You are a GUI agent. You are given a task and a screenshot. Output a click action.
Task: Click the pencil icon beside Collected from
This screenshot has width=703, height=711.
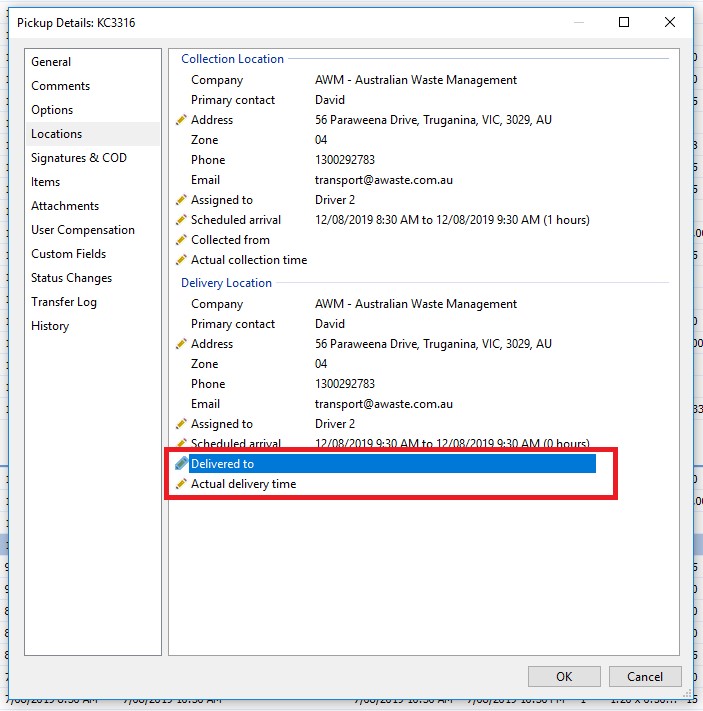click(181, 240)
